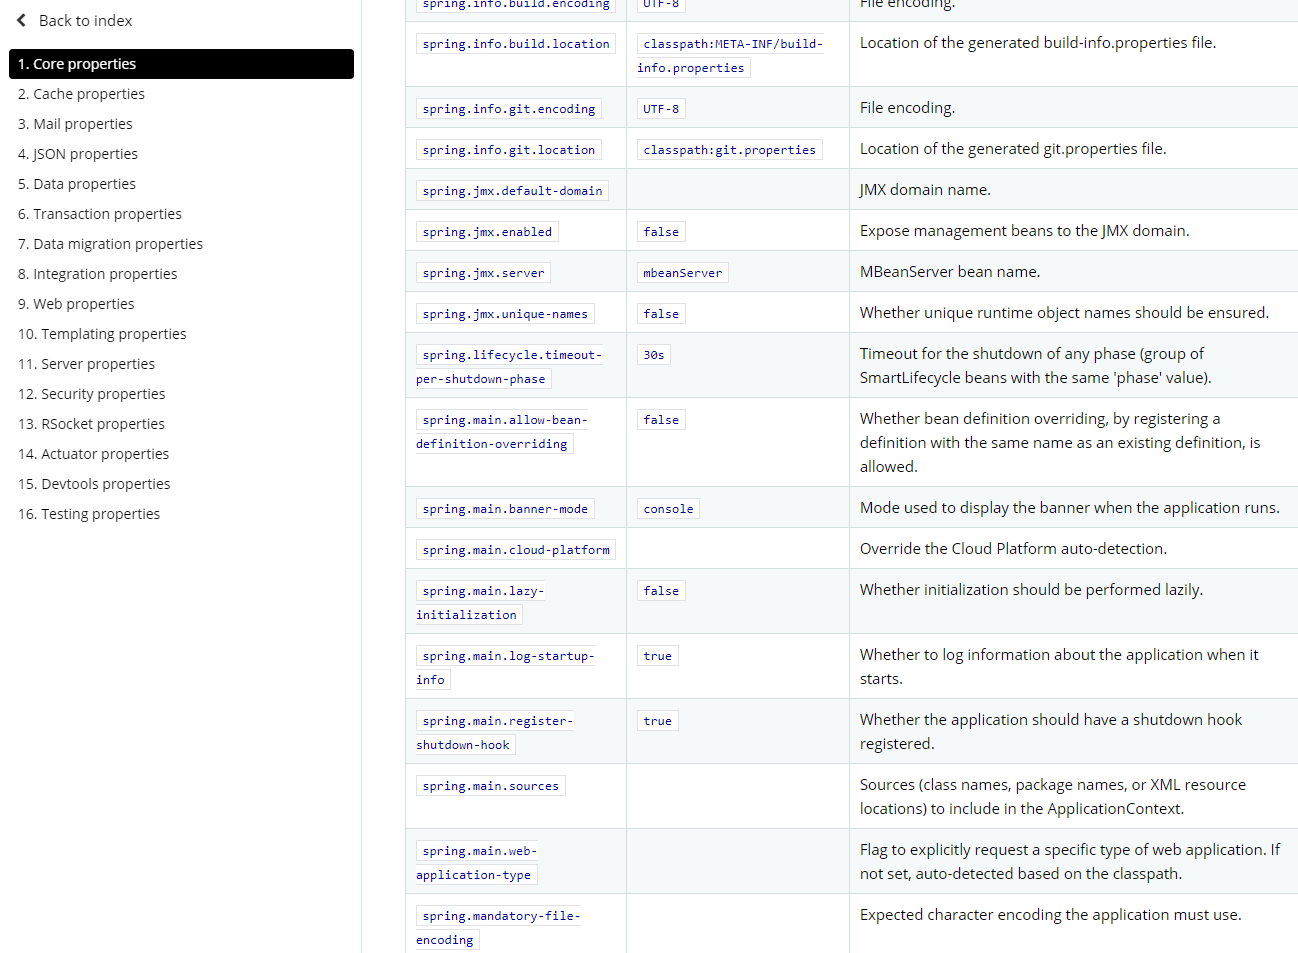The width and height of the screenshot is (1298, 953).
Task: Navigate to Templating properties
Action: [x=102, y=334]
